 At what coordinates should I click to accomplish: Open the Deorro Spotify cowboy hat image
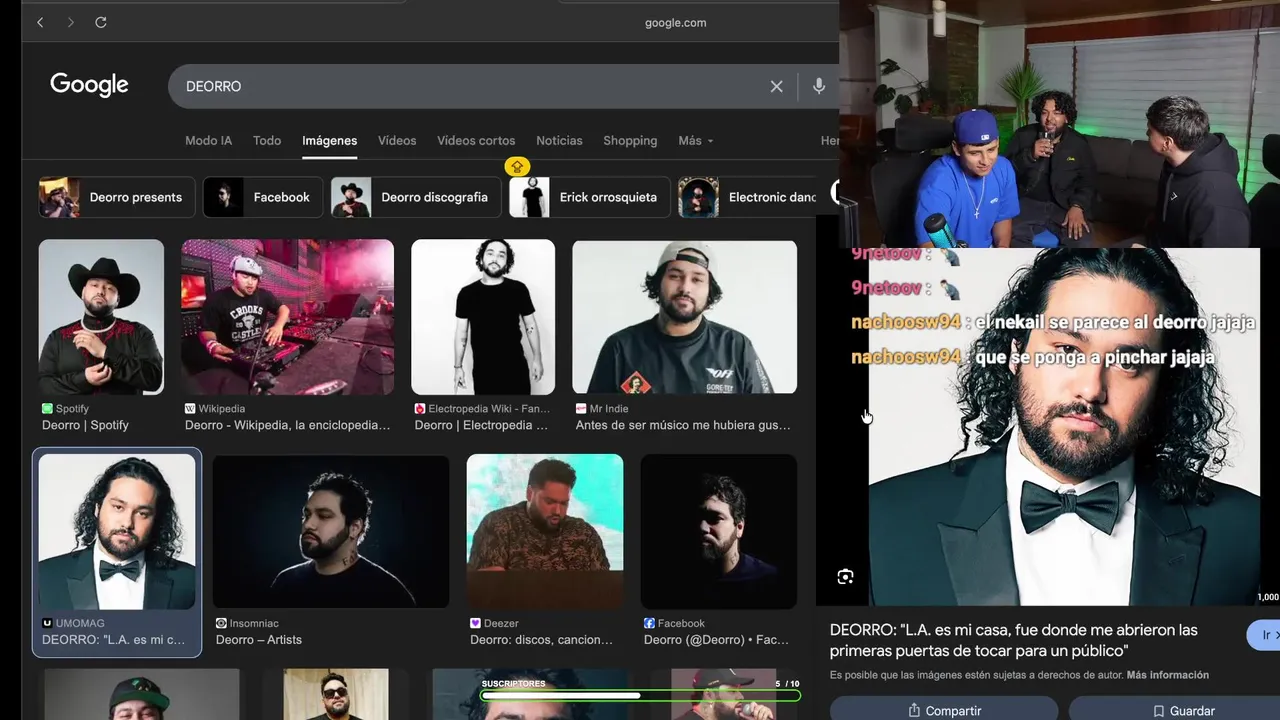[x=101, y=317]
